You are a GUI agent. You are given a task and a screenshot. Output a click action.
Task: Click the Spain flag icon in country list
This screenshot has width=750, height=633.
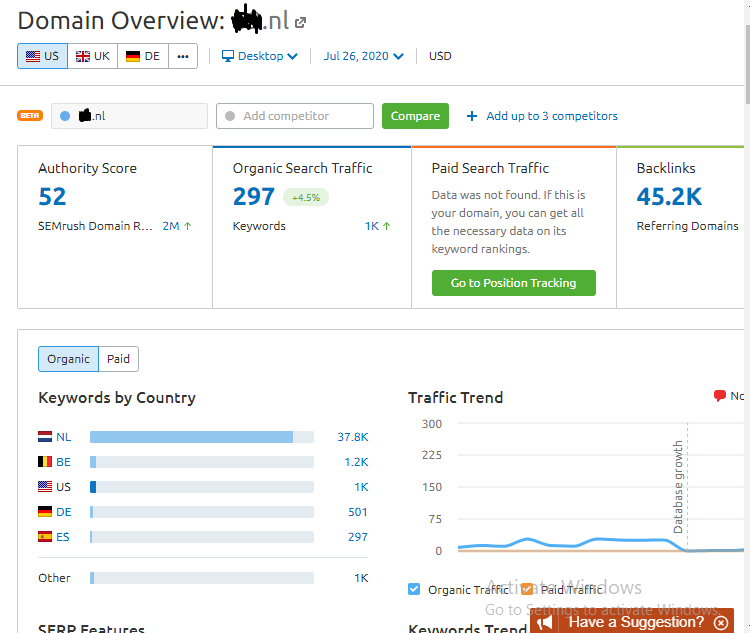coord(45,537)
